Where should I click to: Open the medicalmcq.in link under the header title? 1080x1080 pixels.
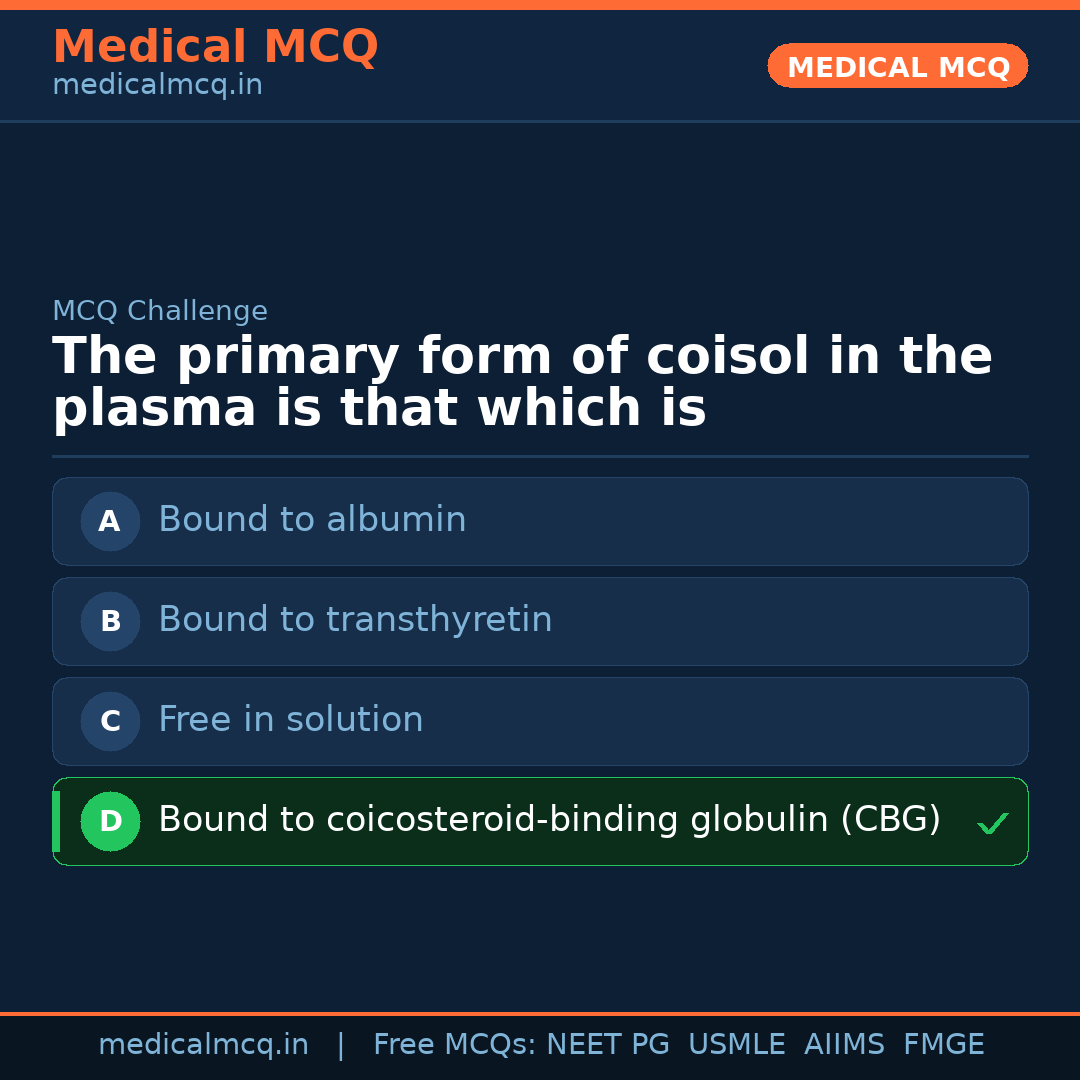click(x=157, y=86)
